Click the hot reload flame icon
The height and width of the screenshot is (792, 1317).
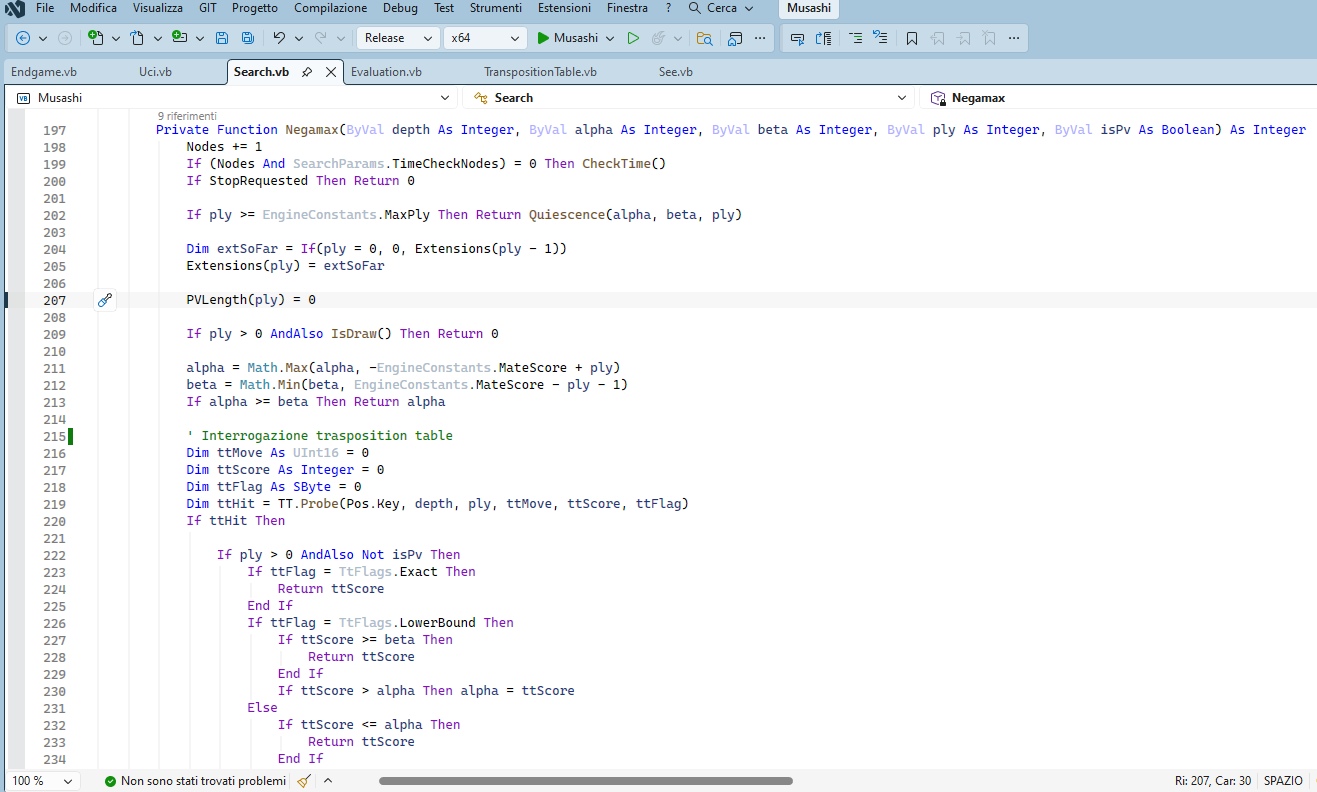[x=659, y=38]
